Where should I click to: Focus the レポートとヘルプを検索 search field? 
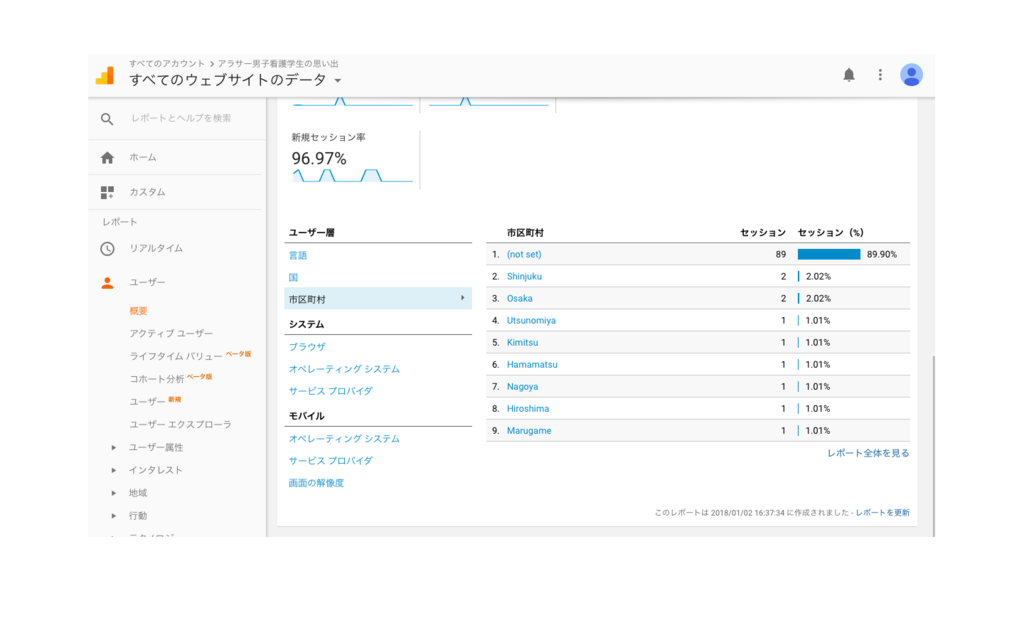tap(181, 118)
